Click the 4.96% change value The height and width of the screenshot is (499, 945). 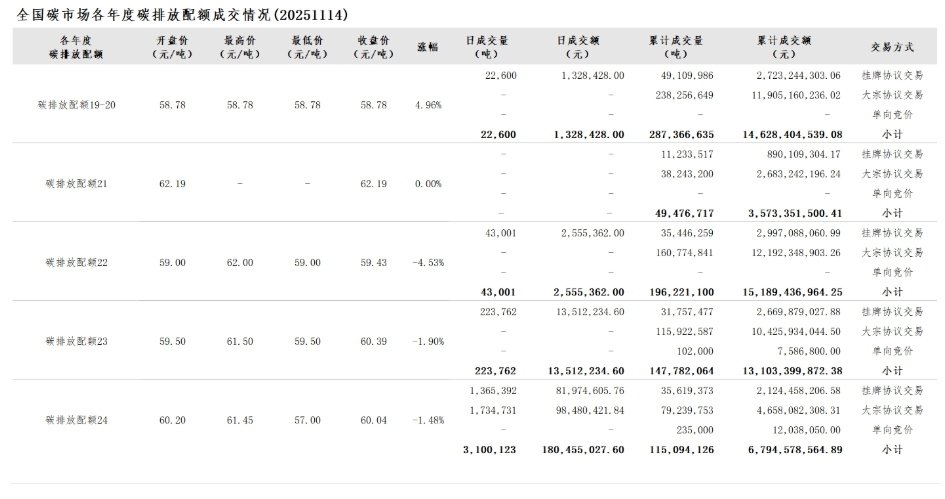[427, 105]
